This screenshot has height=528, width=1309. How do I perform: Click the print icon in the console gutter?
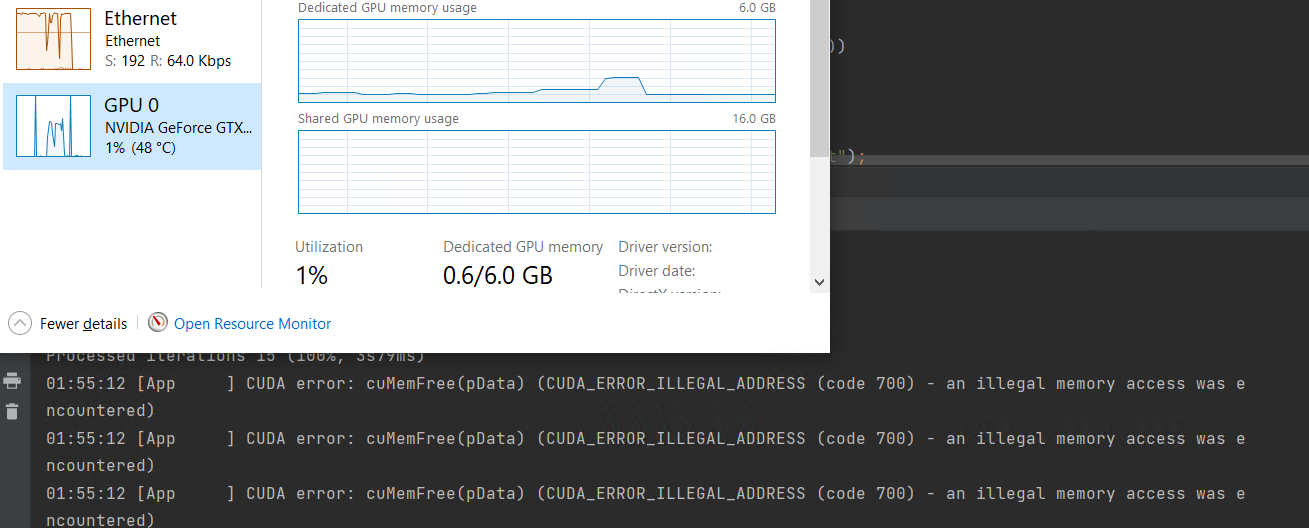(12, 381)
